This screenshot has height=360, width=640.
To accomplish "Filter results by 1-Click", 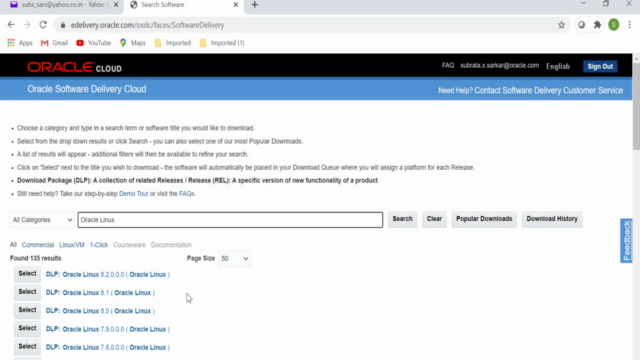I will coord(99,245).
